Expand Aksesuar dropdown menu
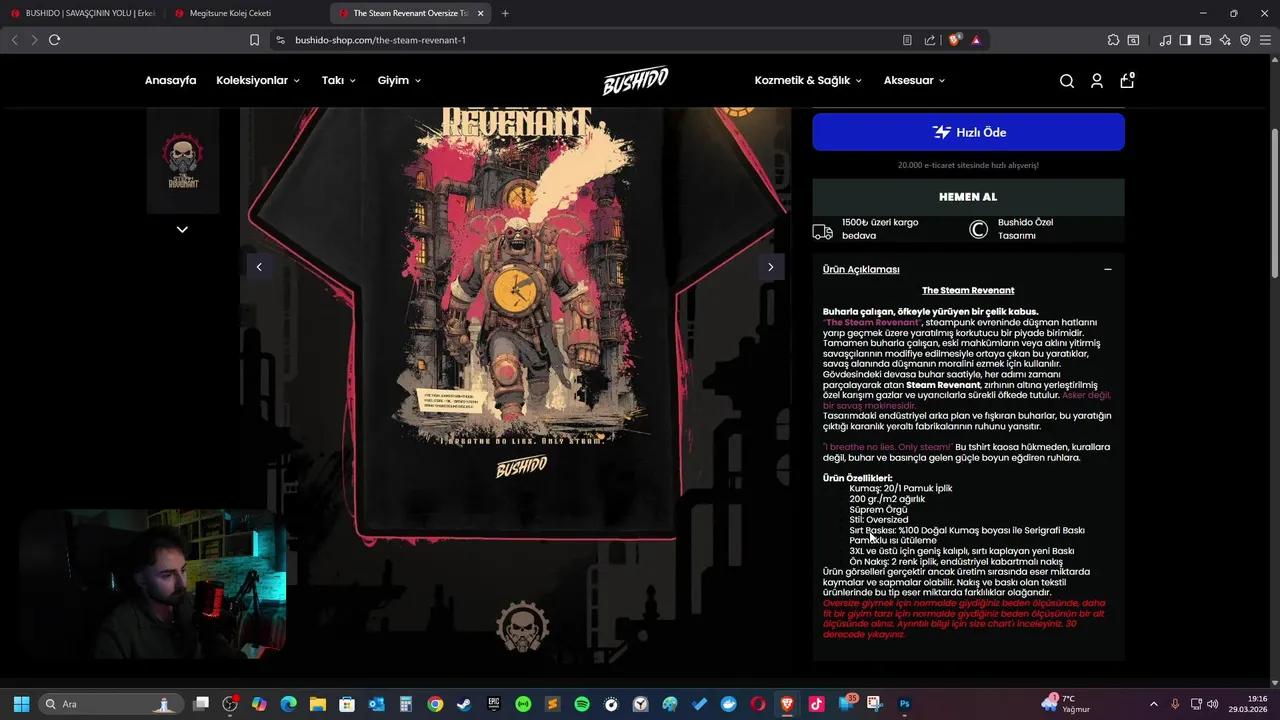The height and width of the screenshot is (720, 1280). [x=914, y=80]
